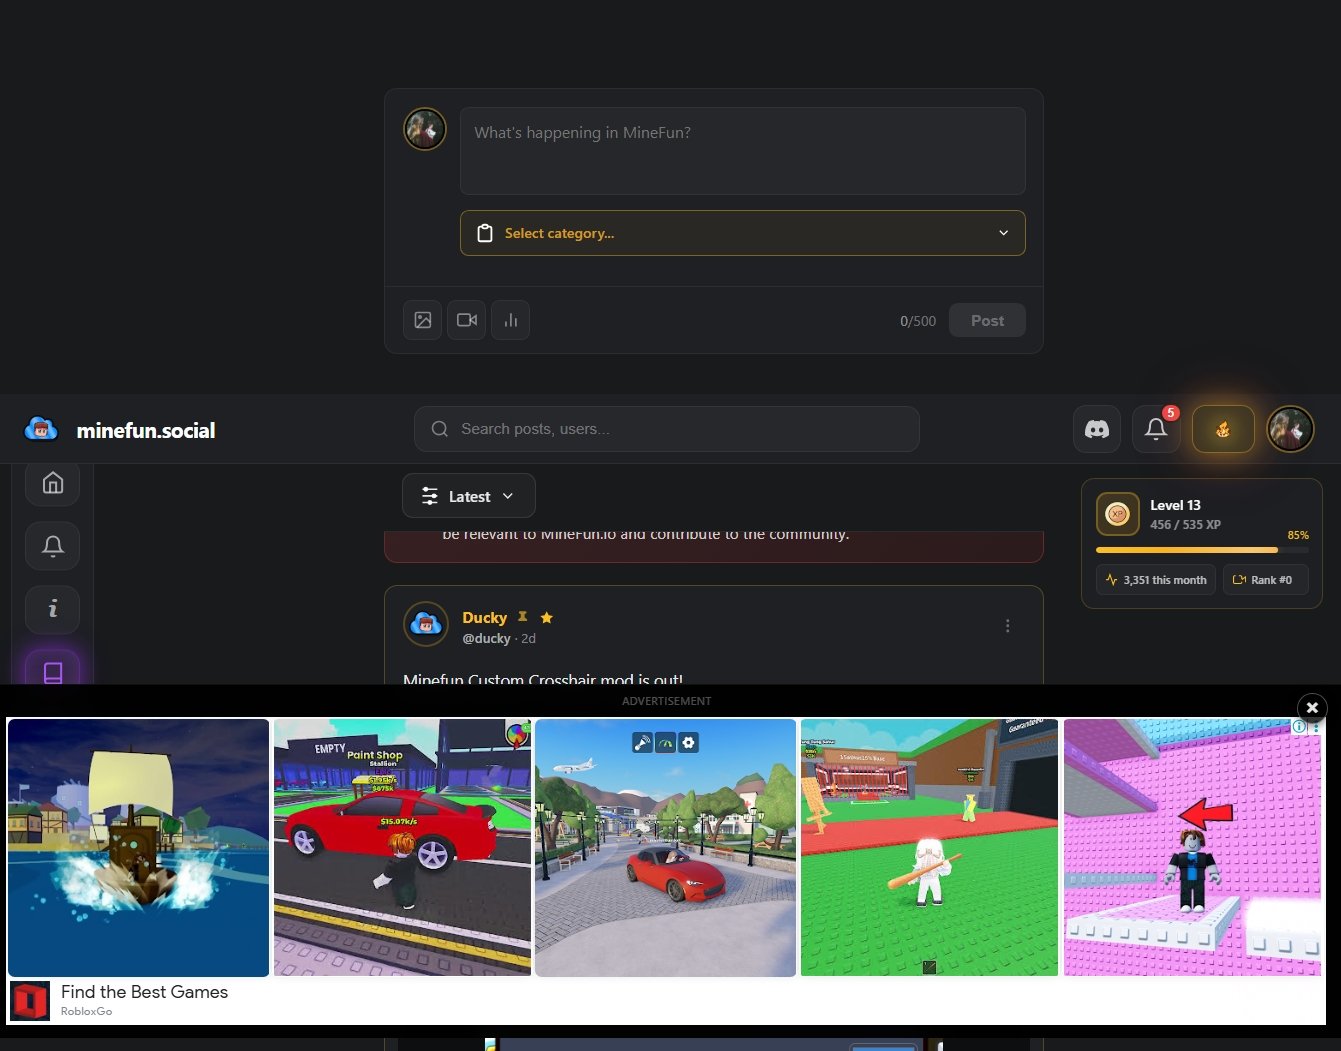Expand the Select category dropdown
This screenshot has width=1341, height=1051.
[742, 233]
